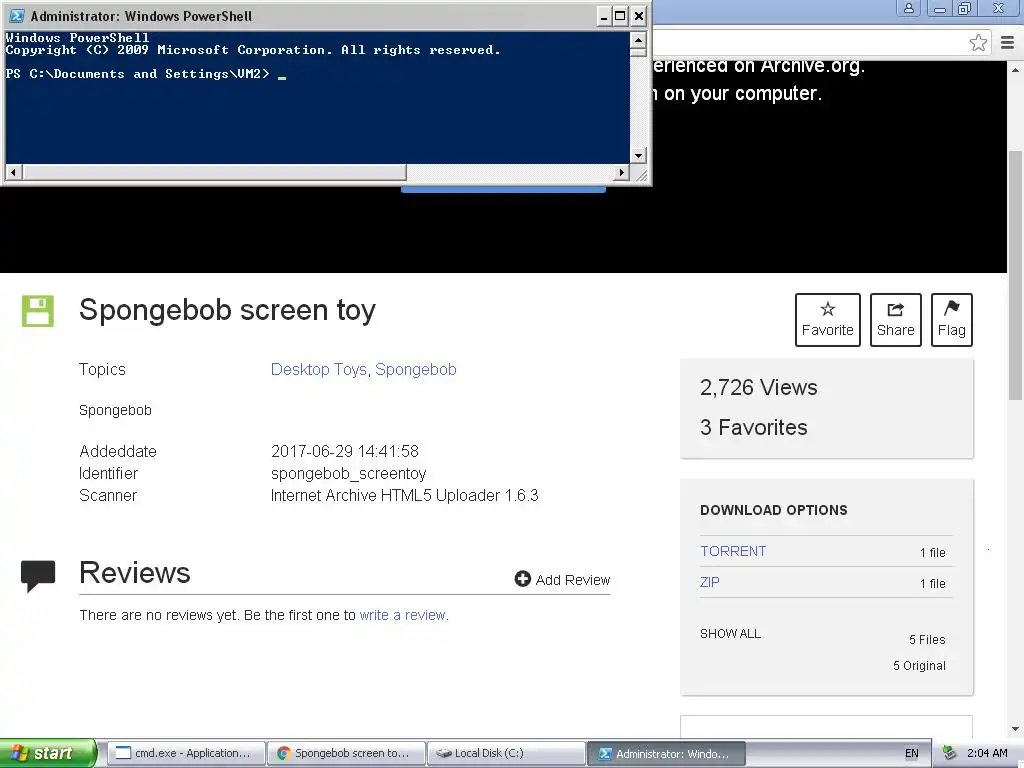Click PowerShell window resize grip
Image resolution: width=1024 pixels, height=768 pixels.
click(641, 174)
